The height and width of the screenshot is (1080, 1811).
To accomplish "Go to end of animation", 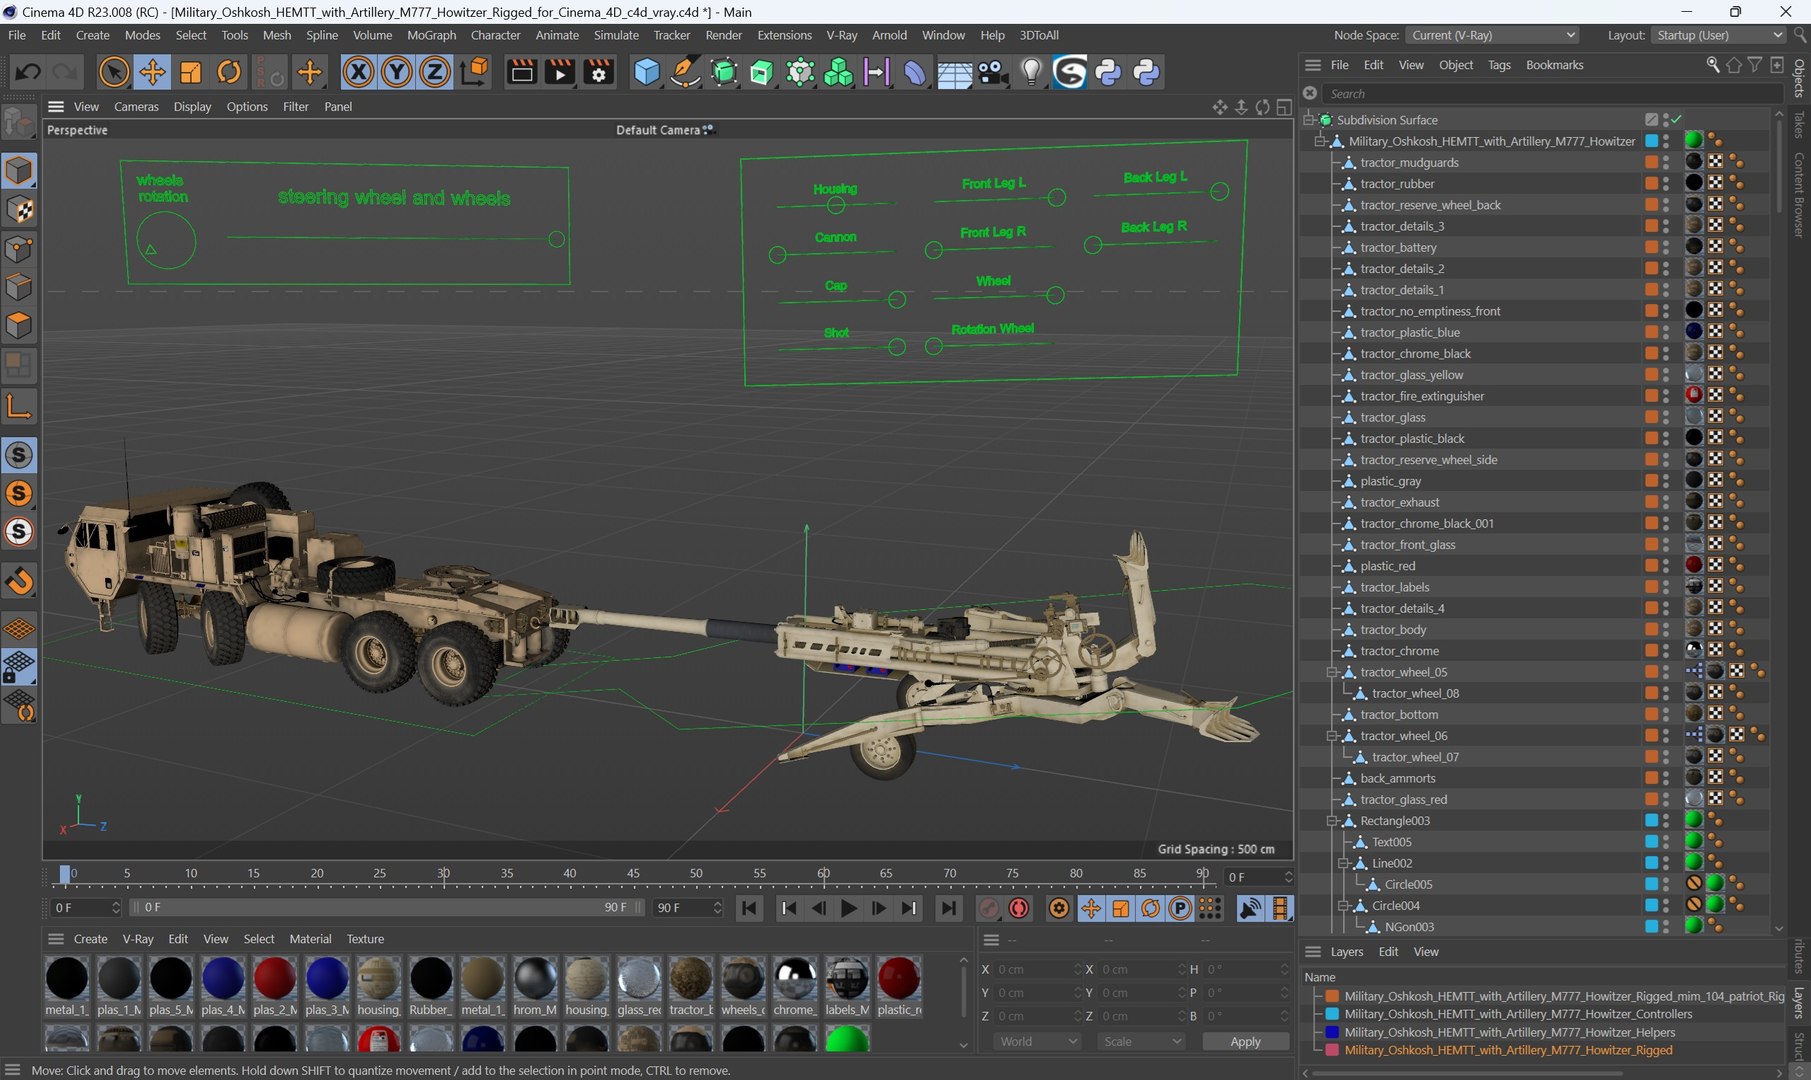I will 947,908.
